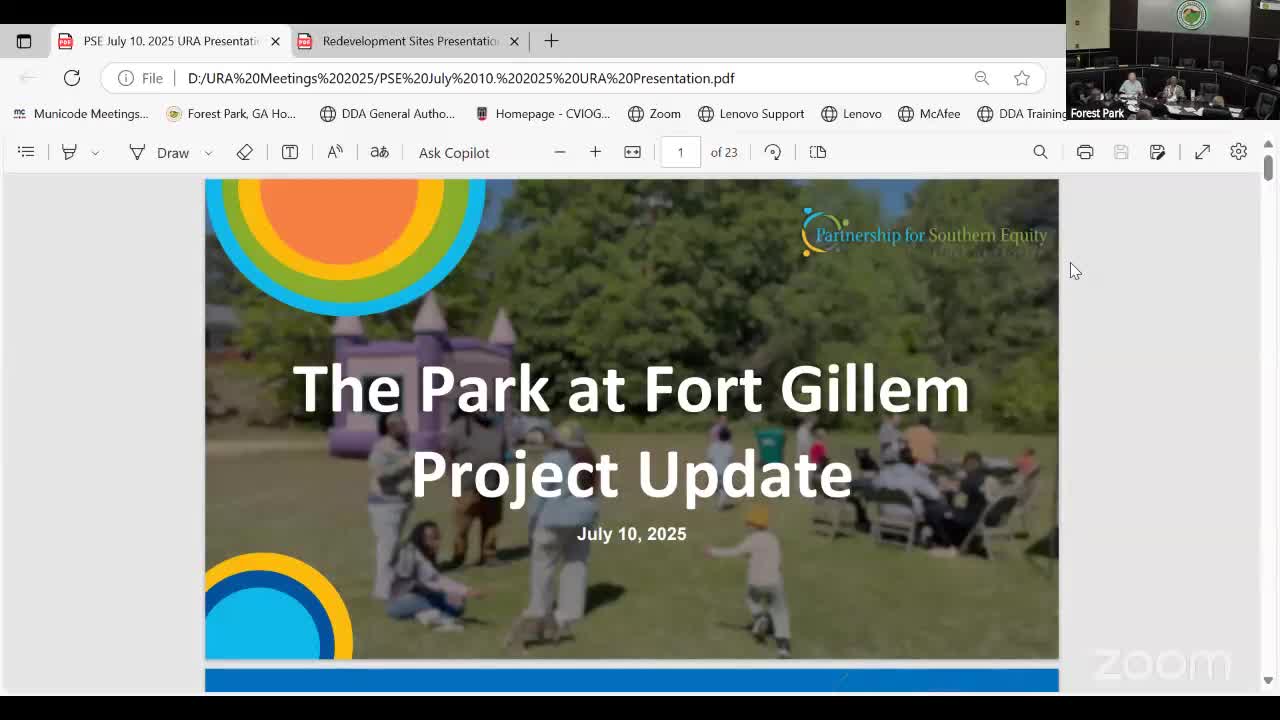
Task: Click the Ask Copilot button
Action: 454,152
